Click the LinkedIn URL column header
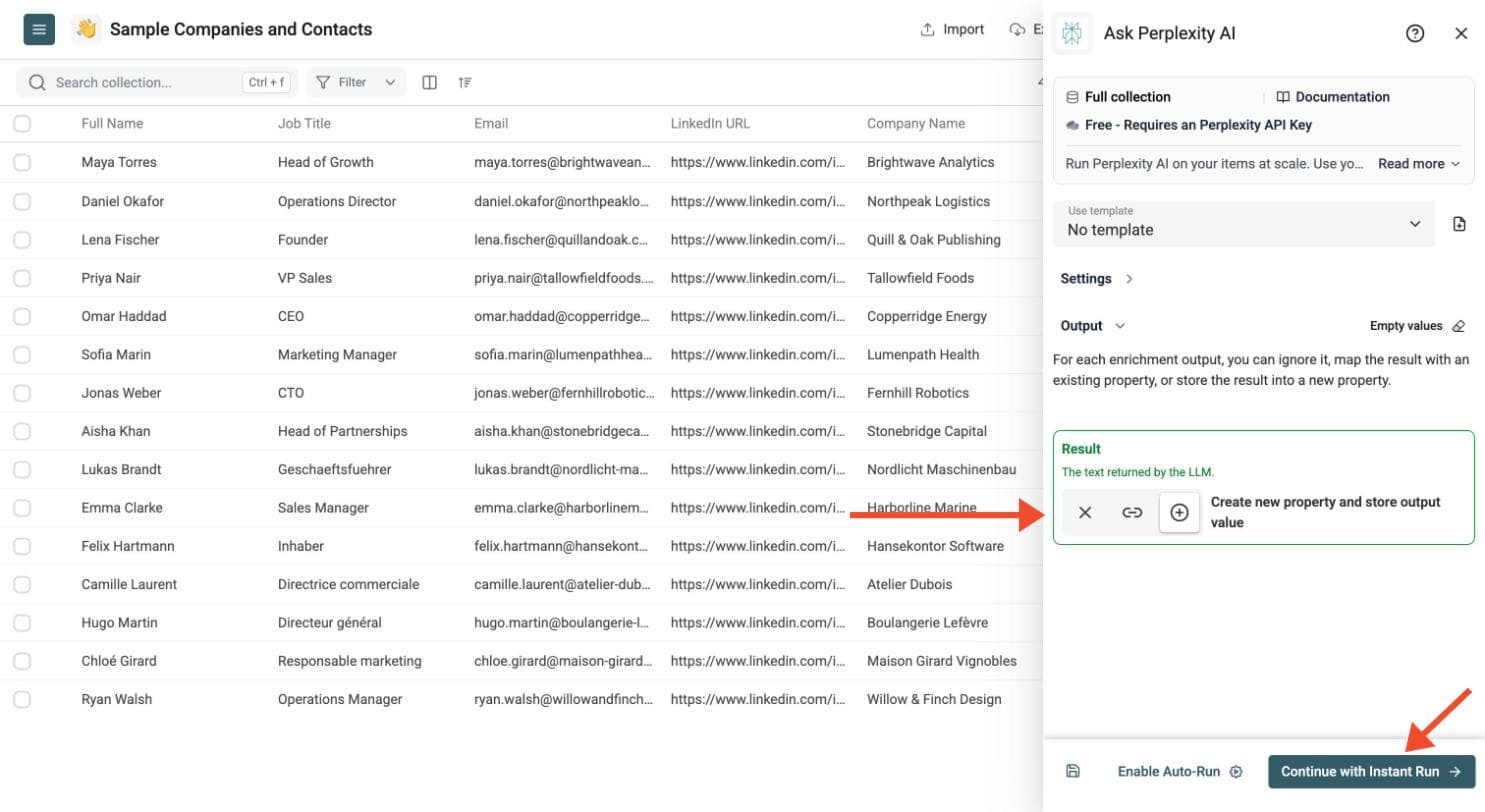The width and height of the screenshot is (1485, 812). [x=710, y=124]
